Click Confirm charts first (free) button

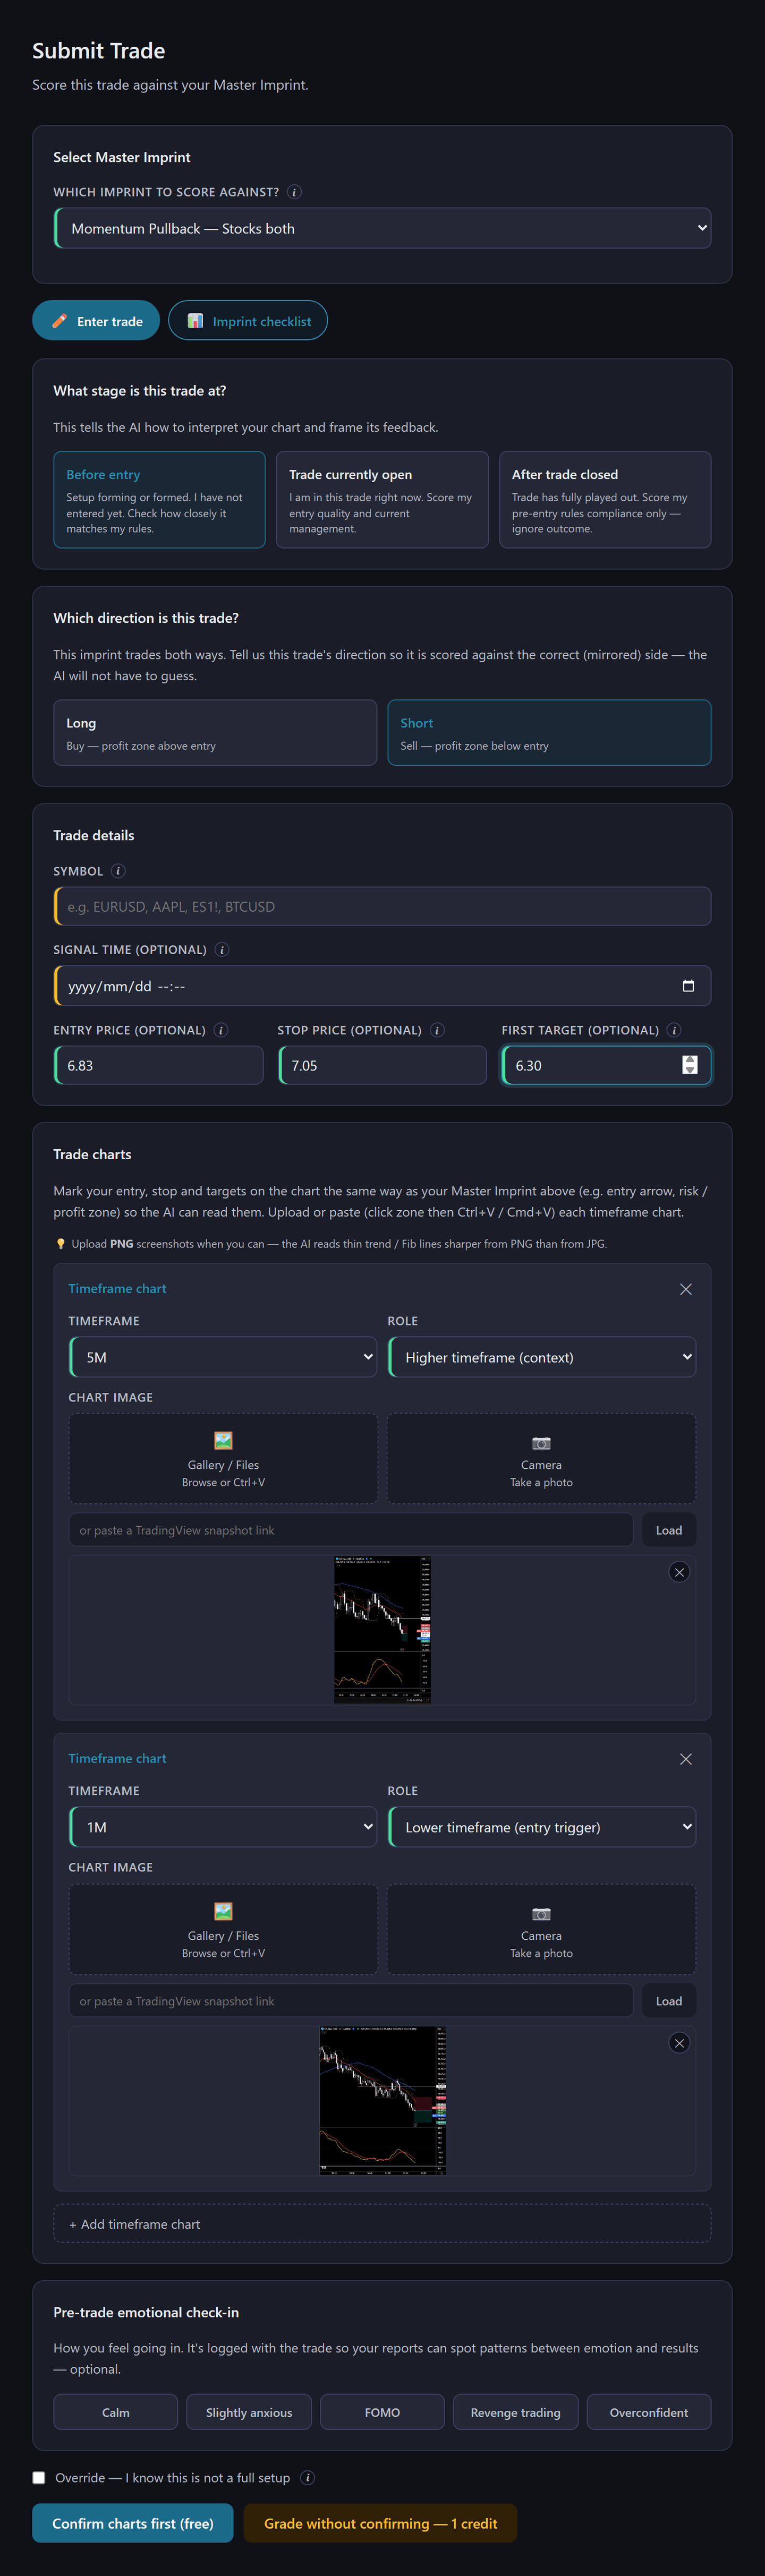133,2524
